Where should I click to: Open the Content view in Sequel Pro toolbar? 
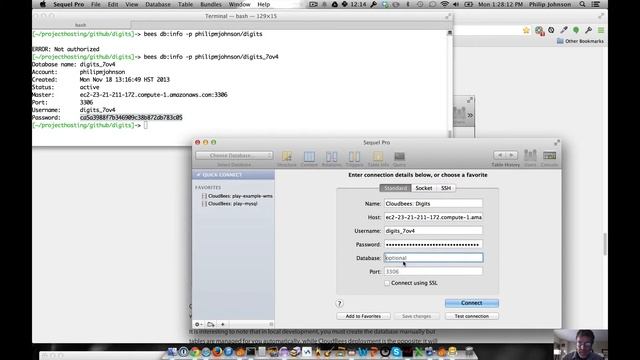click(309, 158)
